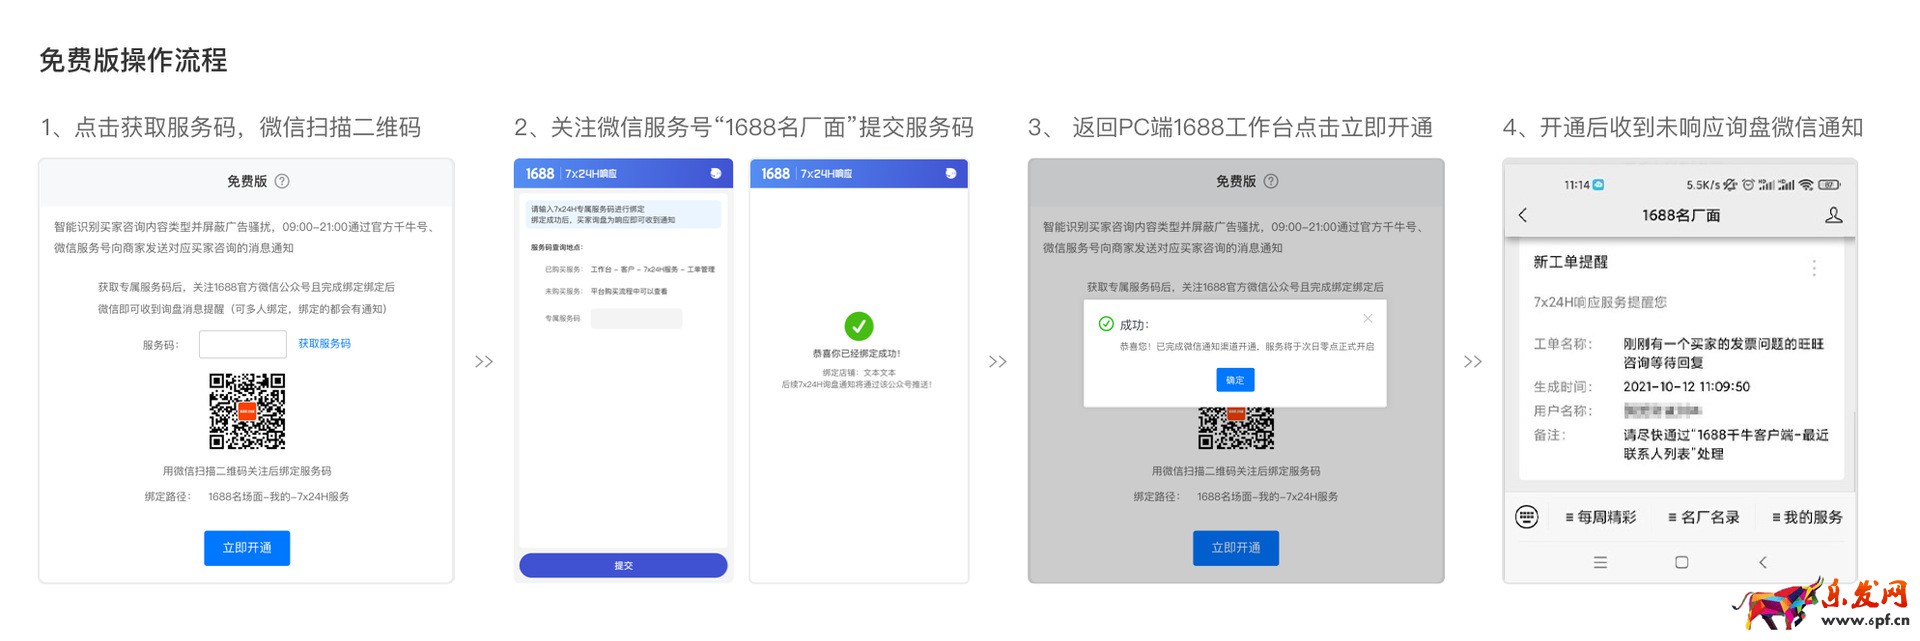The image size is (1920, 641).
Task: Close the 成功 dialog with the X
Action: click(x=1367, y=319)
